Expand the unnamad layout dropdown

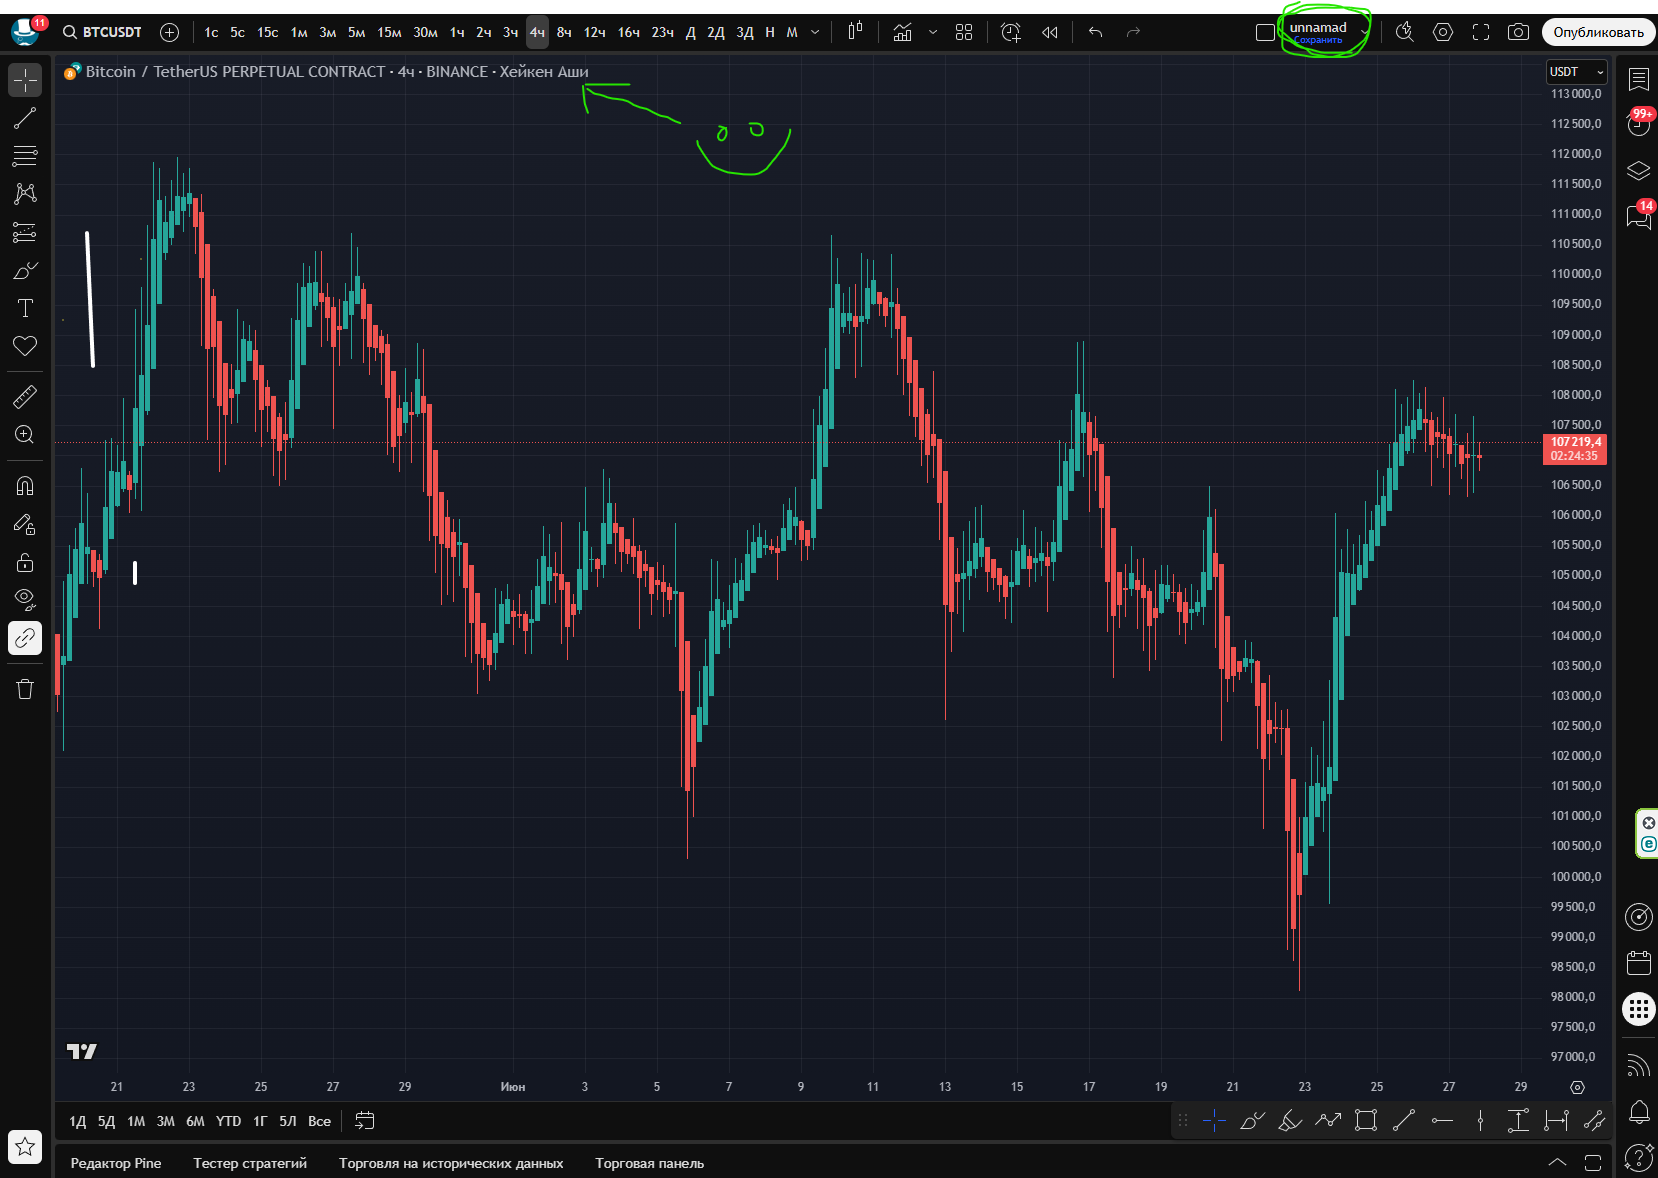[x=1364, y=32]
